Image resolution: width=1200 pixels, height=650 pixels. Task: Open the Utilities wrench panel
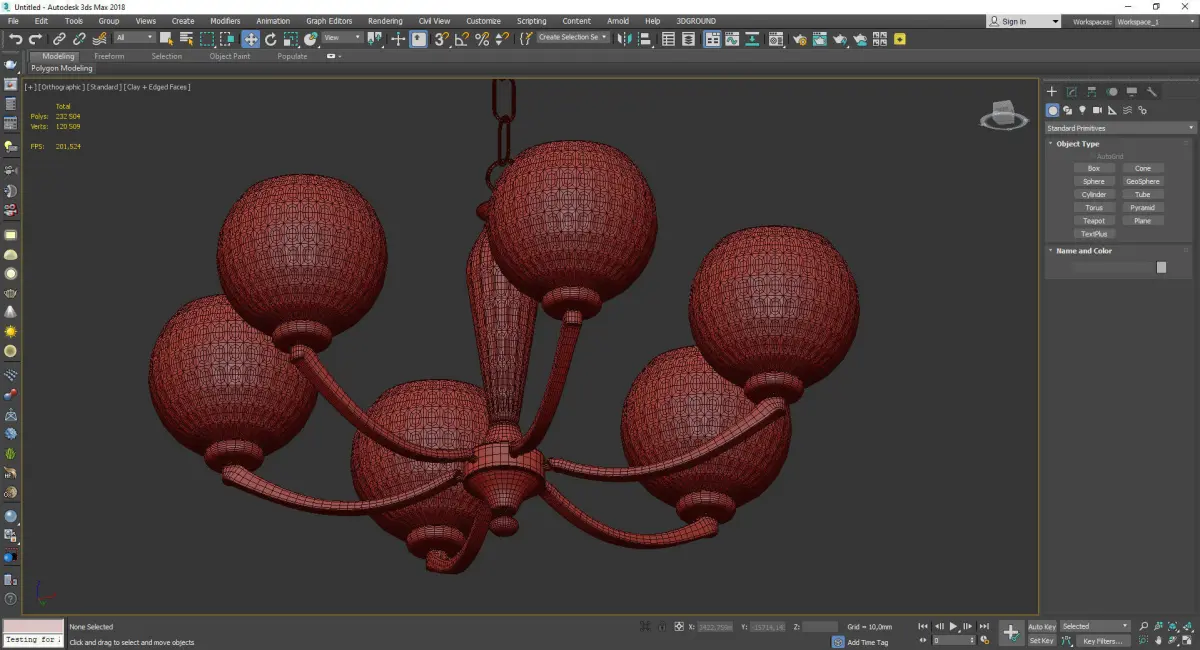pos(1152,92)
